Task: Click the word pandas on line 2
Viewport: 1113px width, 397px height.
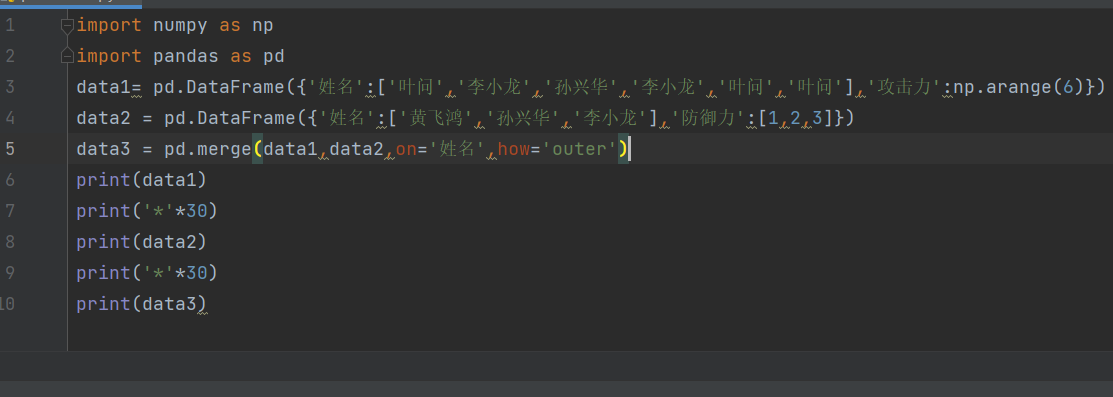Action: point(186,56)
